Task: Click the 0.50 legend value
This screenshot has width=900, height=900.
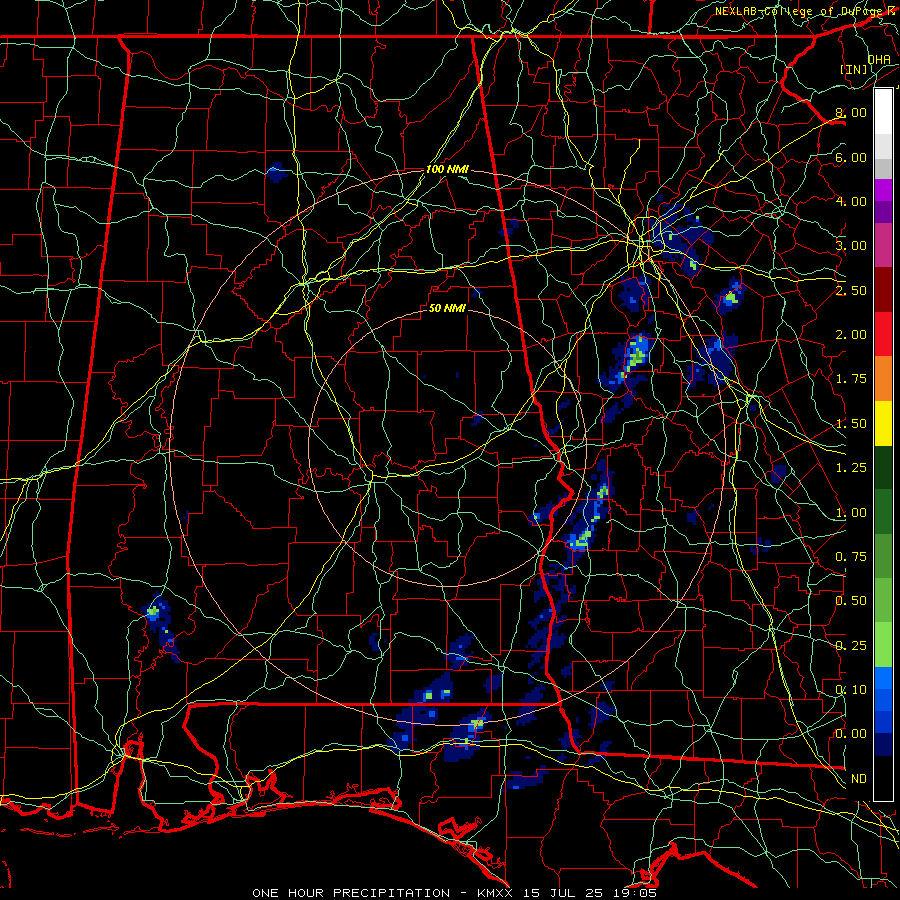Action: click(x=851, y=601)
